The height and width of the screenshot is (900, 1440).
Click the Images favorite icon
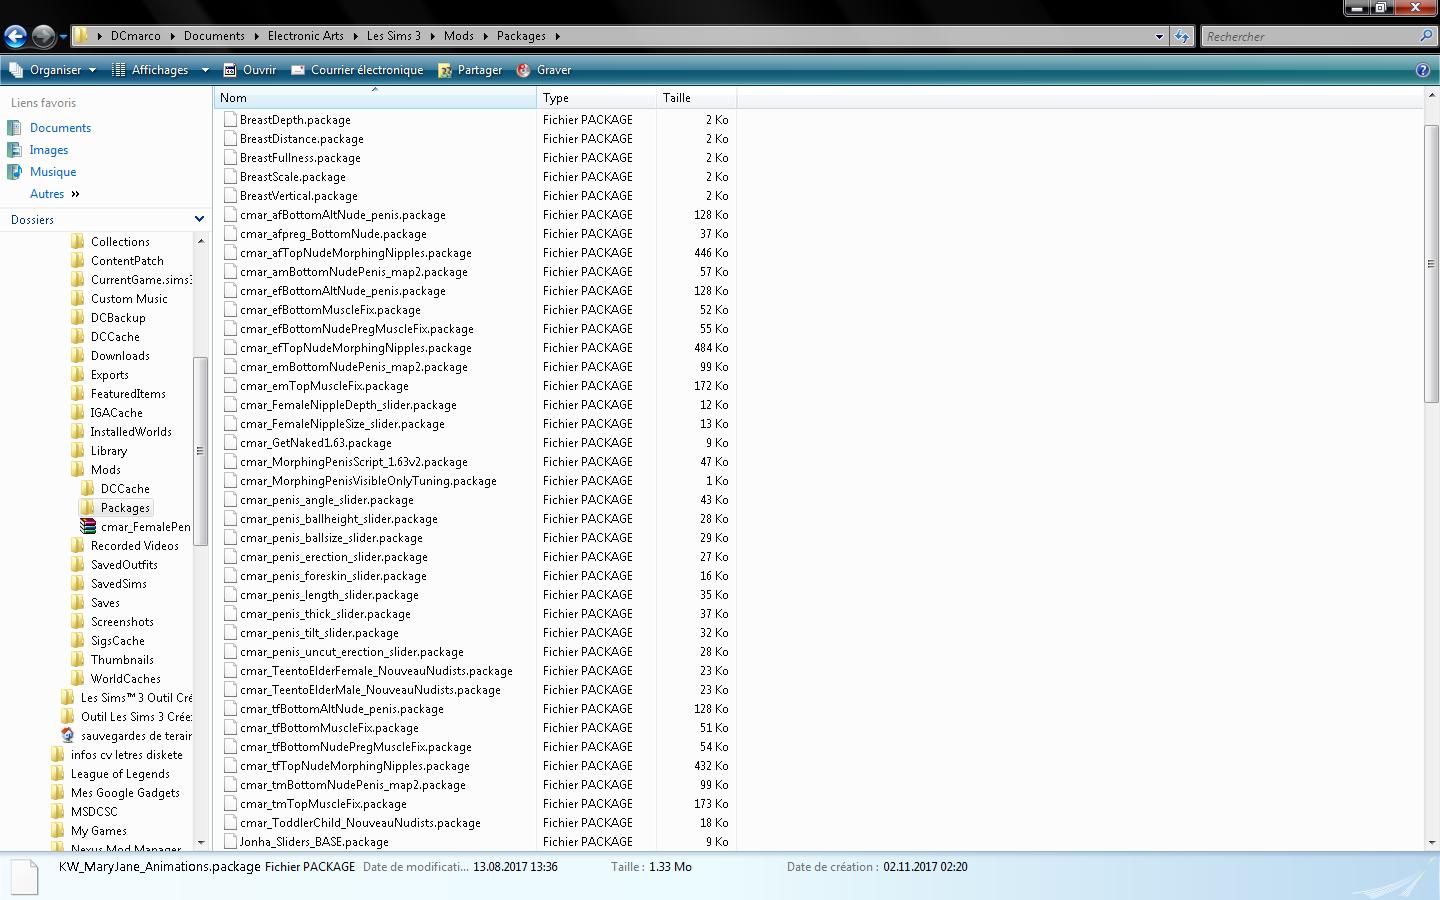point(14,150)
